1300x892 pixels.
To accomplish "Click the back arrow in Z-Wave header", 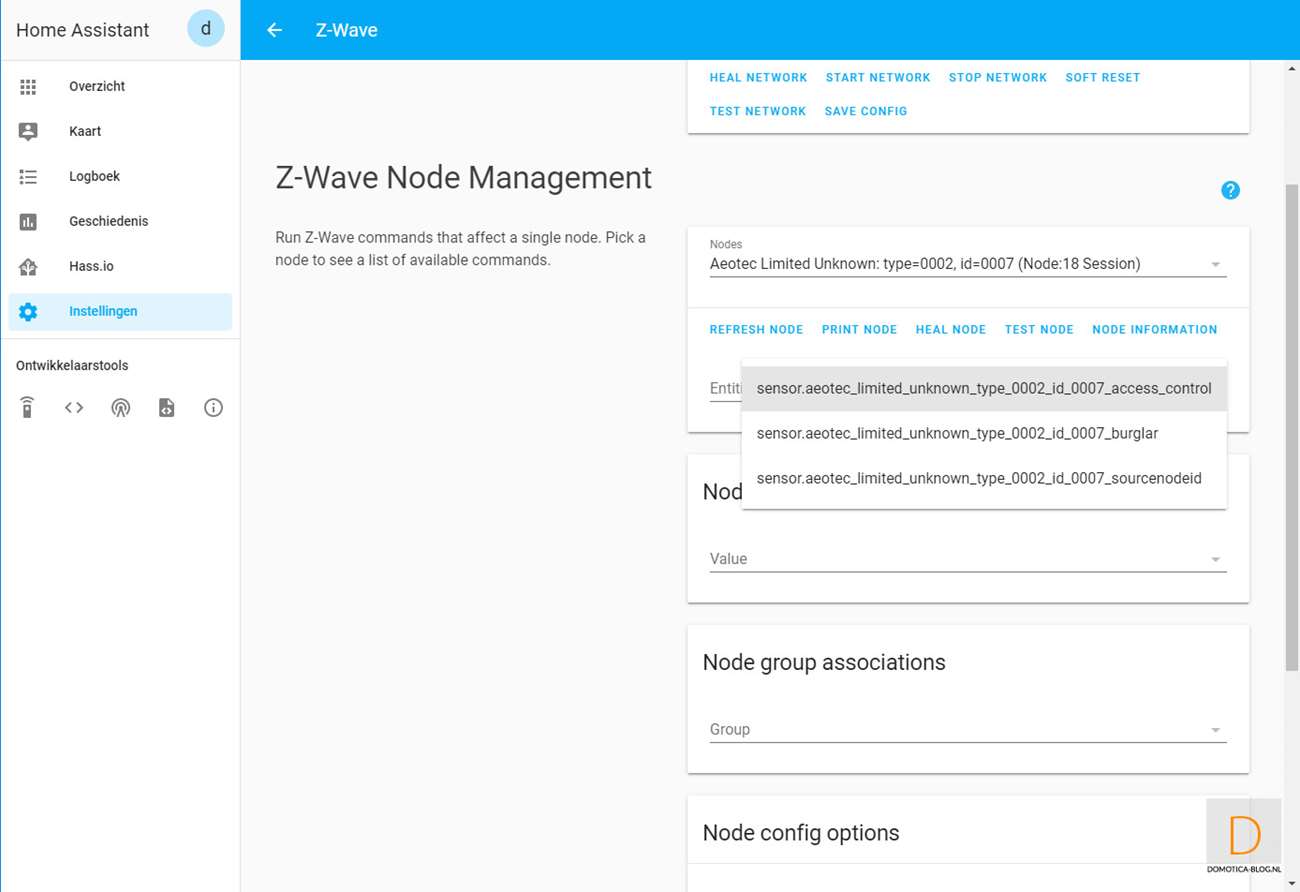I will [x=274, y=30].
